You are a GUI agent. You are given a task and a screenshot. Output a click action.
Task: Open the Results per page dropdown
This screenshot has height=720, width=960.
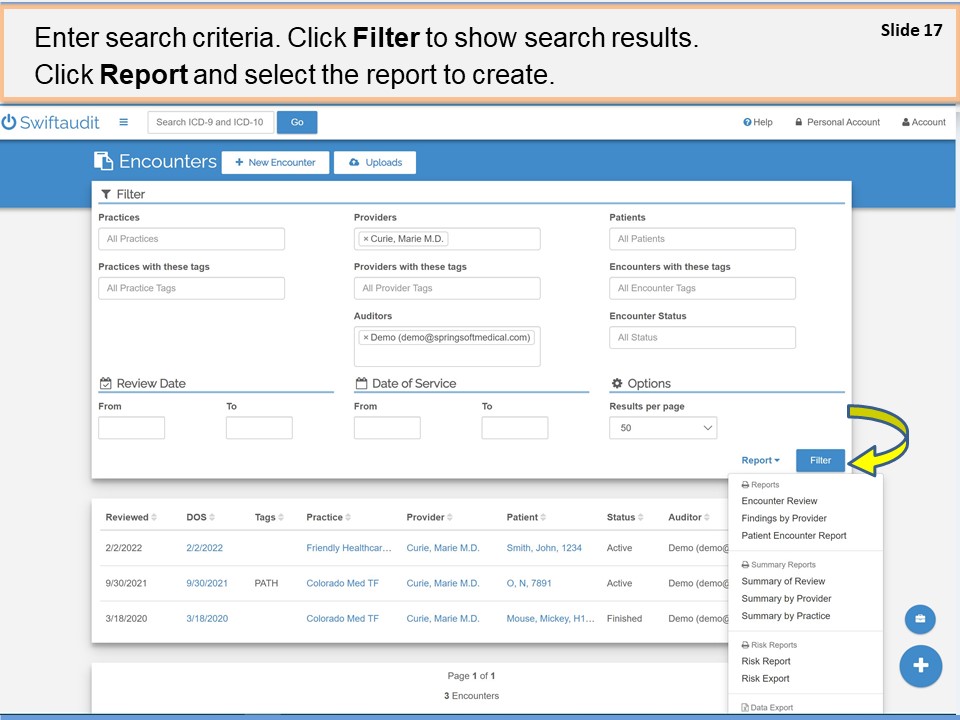pyautogui.click(x=662, y=427)
